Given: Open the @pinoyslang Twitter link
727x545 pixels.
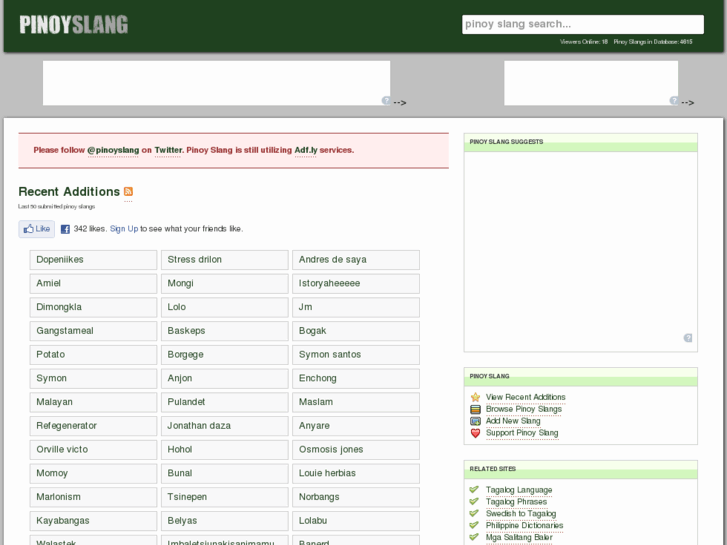Looking at the screenshot, I should (113, 150).
